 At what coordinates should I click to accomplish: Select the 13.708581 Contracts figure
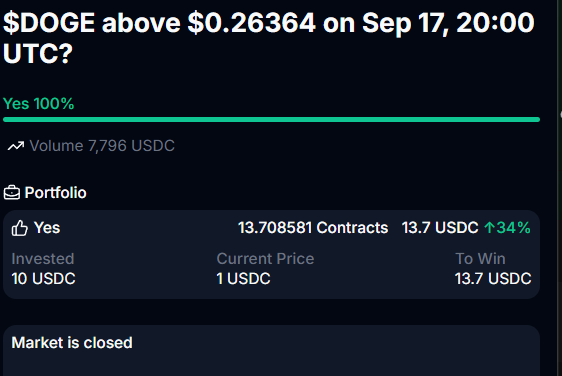[313, 228]
